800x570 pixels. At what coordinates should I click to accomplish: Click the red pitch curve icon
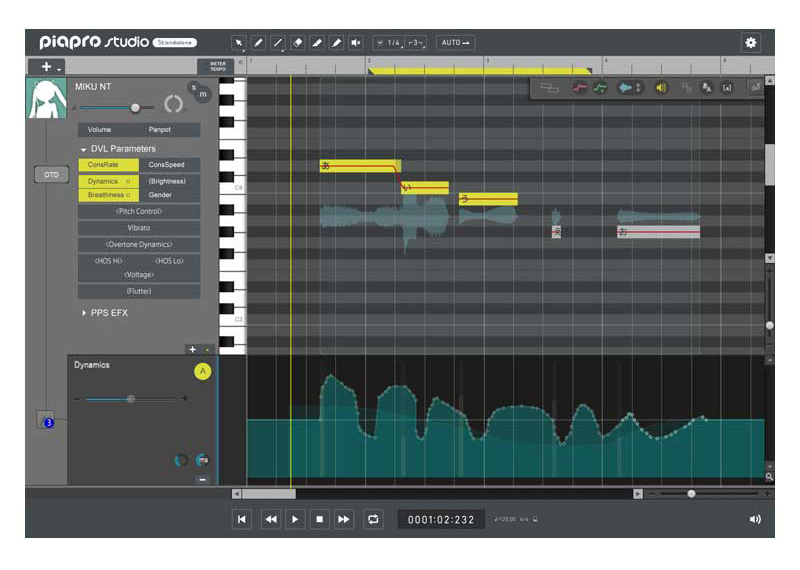point(580,88)
